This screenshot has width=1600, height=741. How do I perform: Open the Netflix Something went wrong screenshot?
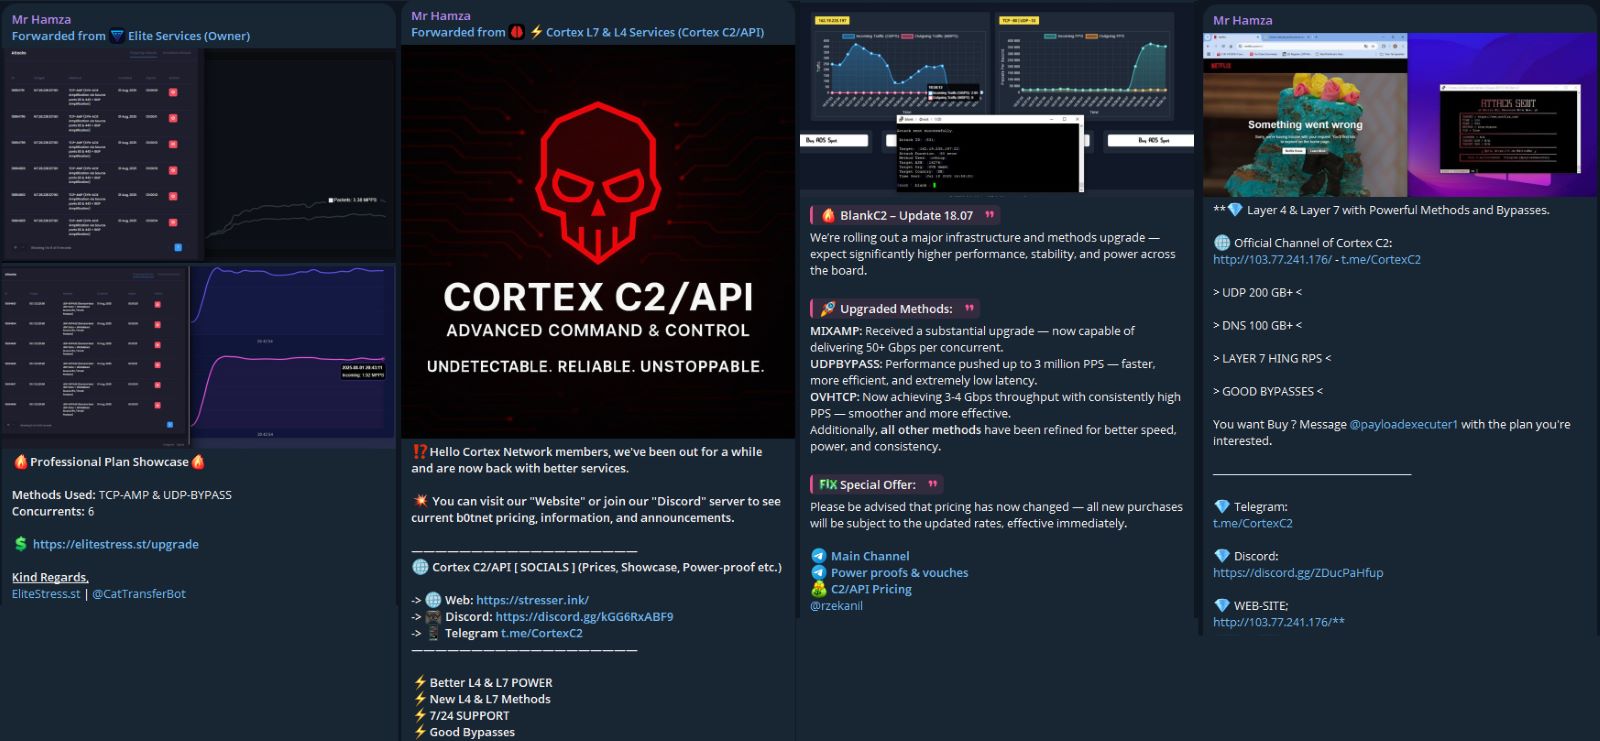(1305, 114)
